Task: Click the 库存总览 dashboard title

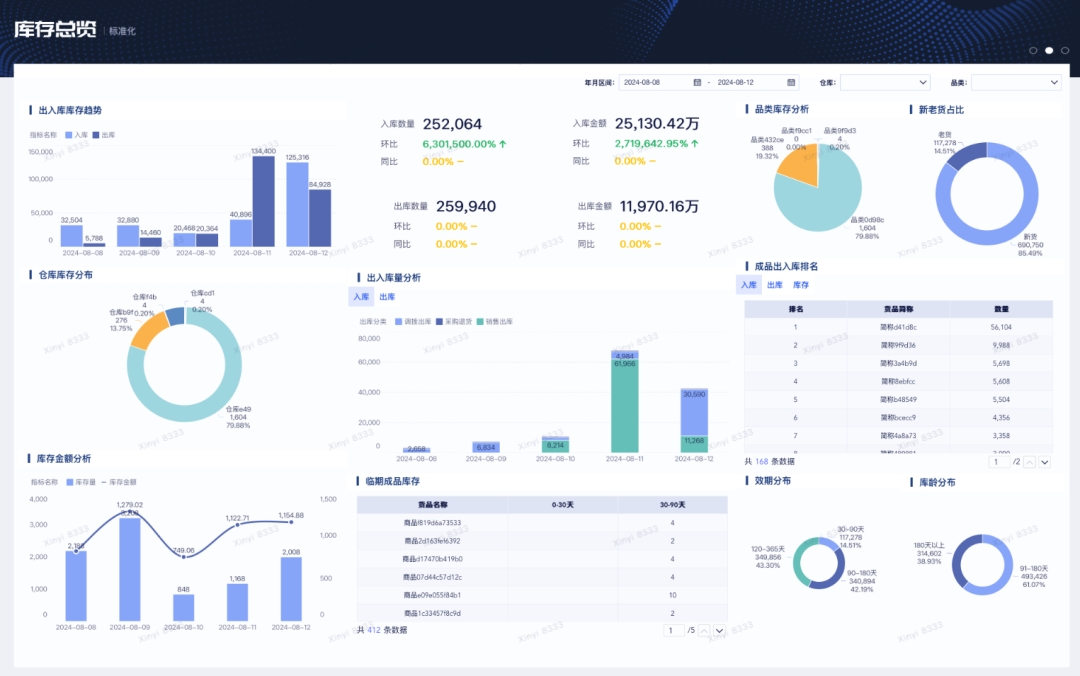Action: (x=55, y=29)
